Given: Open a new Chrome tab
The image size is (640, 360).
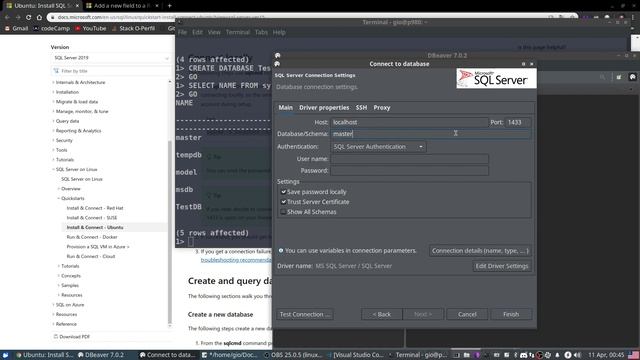Looking at the screenshot, I should [x=169, y=6].
